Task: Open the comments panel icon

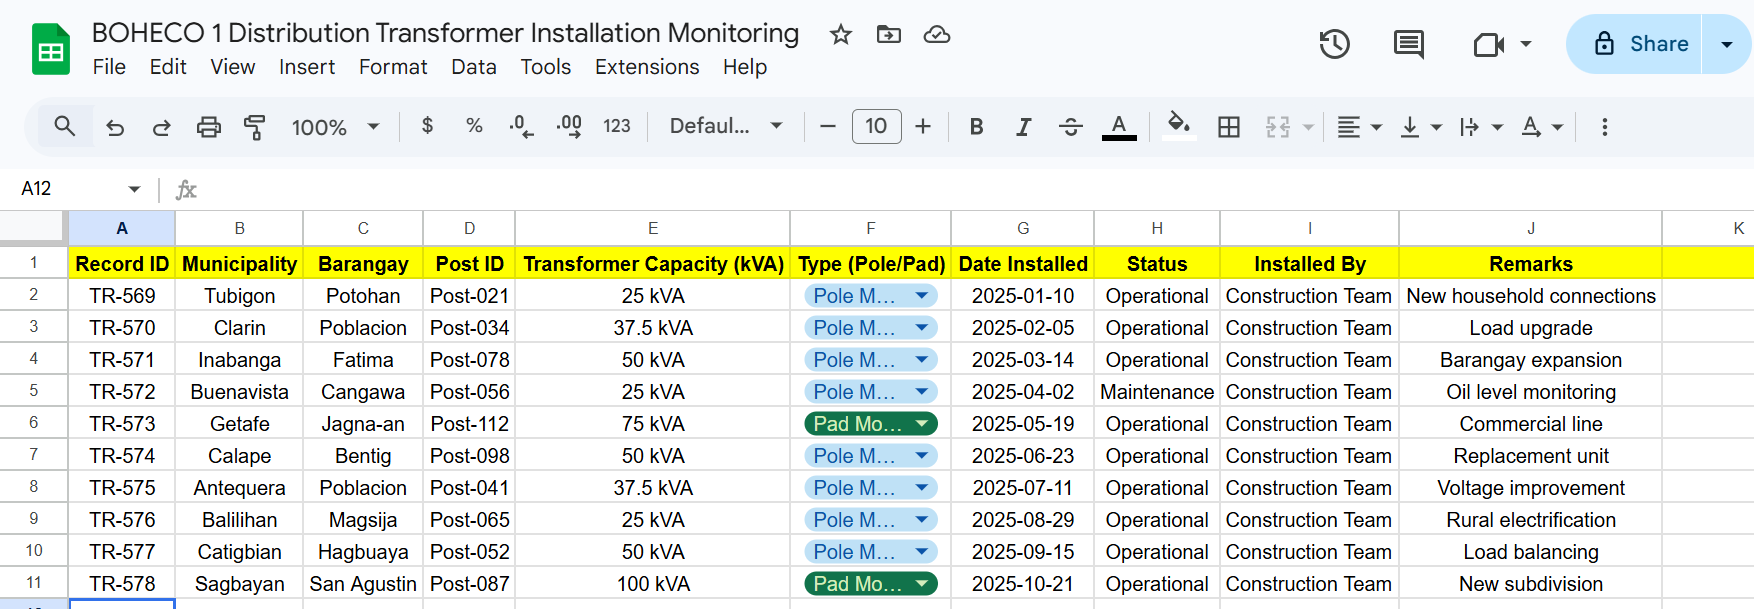Action: [x=1408, y=44]
